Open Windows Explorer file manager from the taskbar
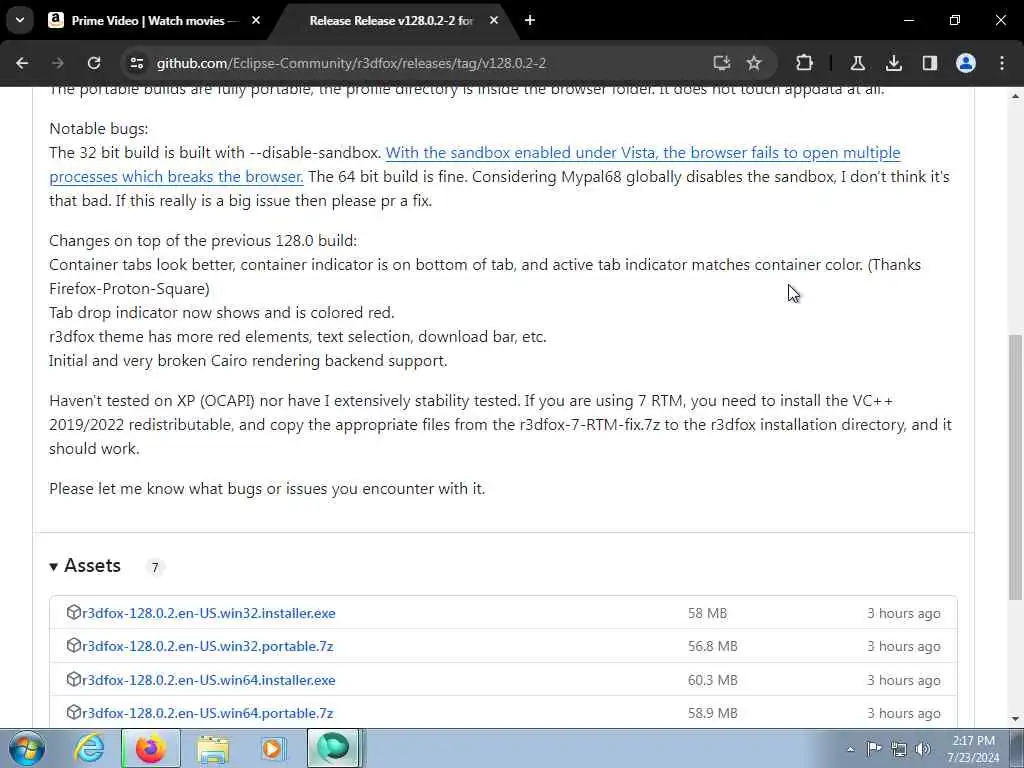 (x=213, y=748)
